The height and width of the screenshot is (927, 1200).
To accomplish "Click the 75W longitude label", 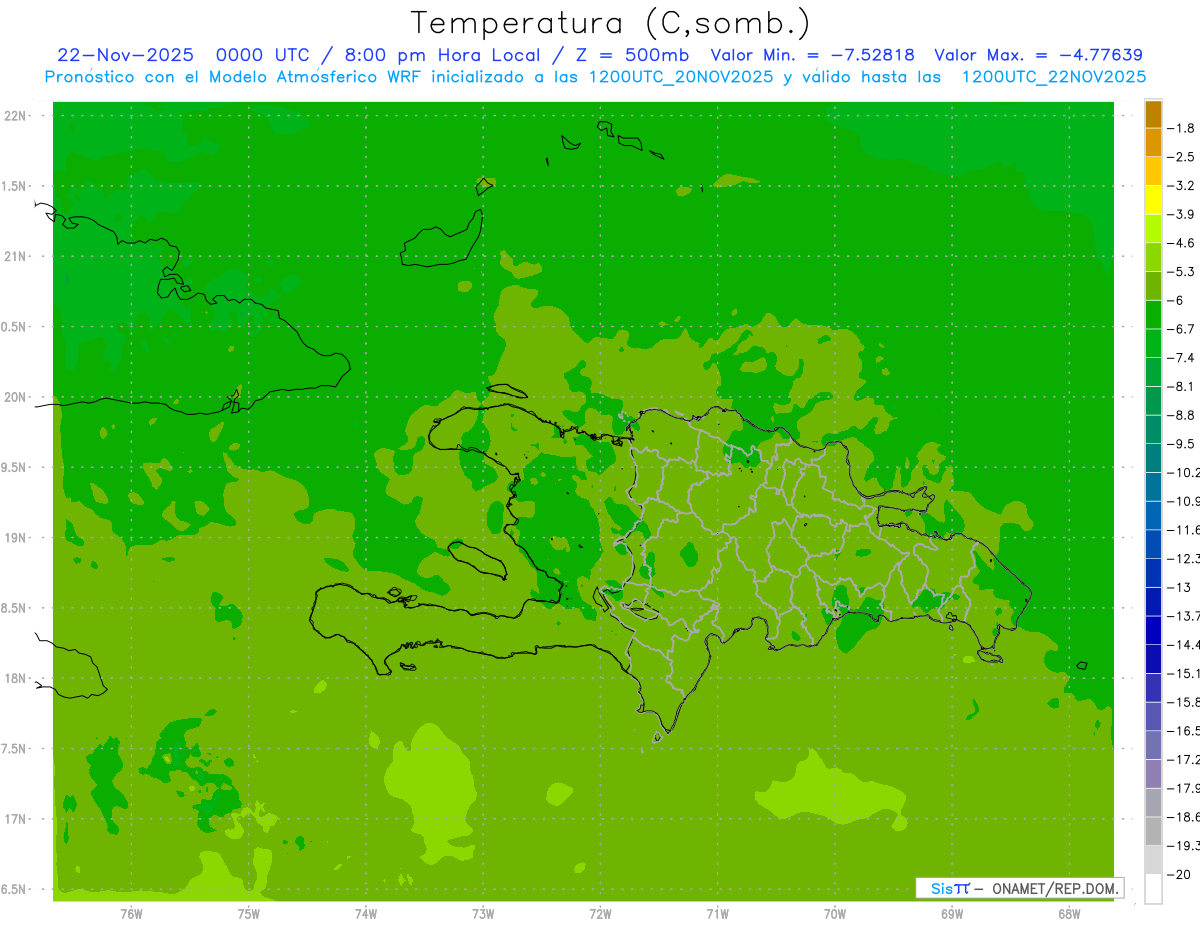I will pos(249,913).
